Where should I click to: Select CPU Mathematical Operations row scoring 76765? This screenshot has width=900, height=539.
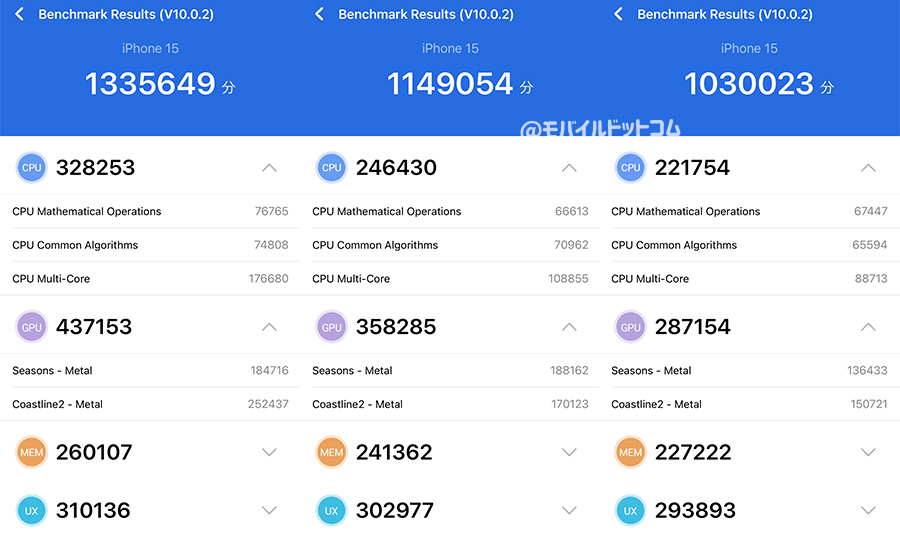(150, 211)
